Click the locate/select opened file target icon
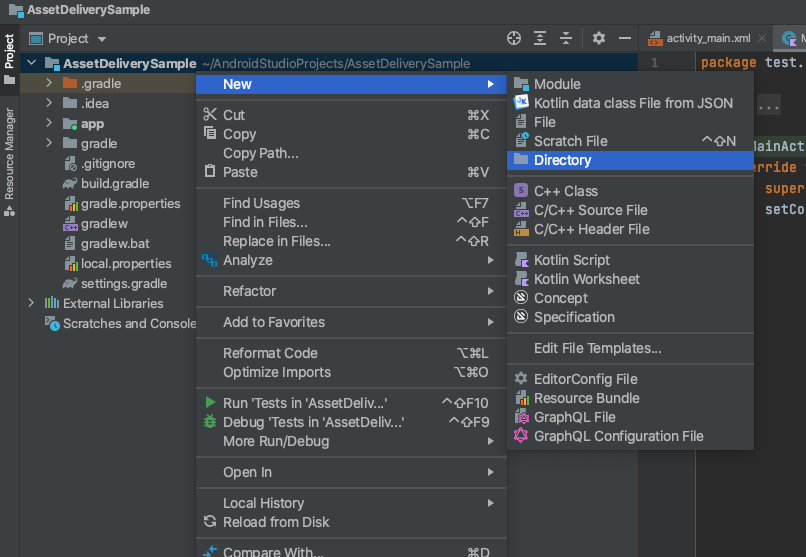 pyautogui.click(x=514, y=38)
